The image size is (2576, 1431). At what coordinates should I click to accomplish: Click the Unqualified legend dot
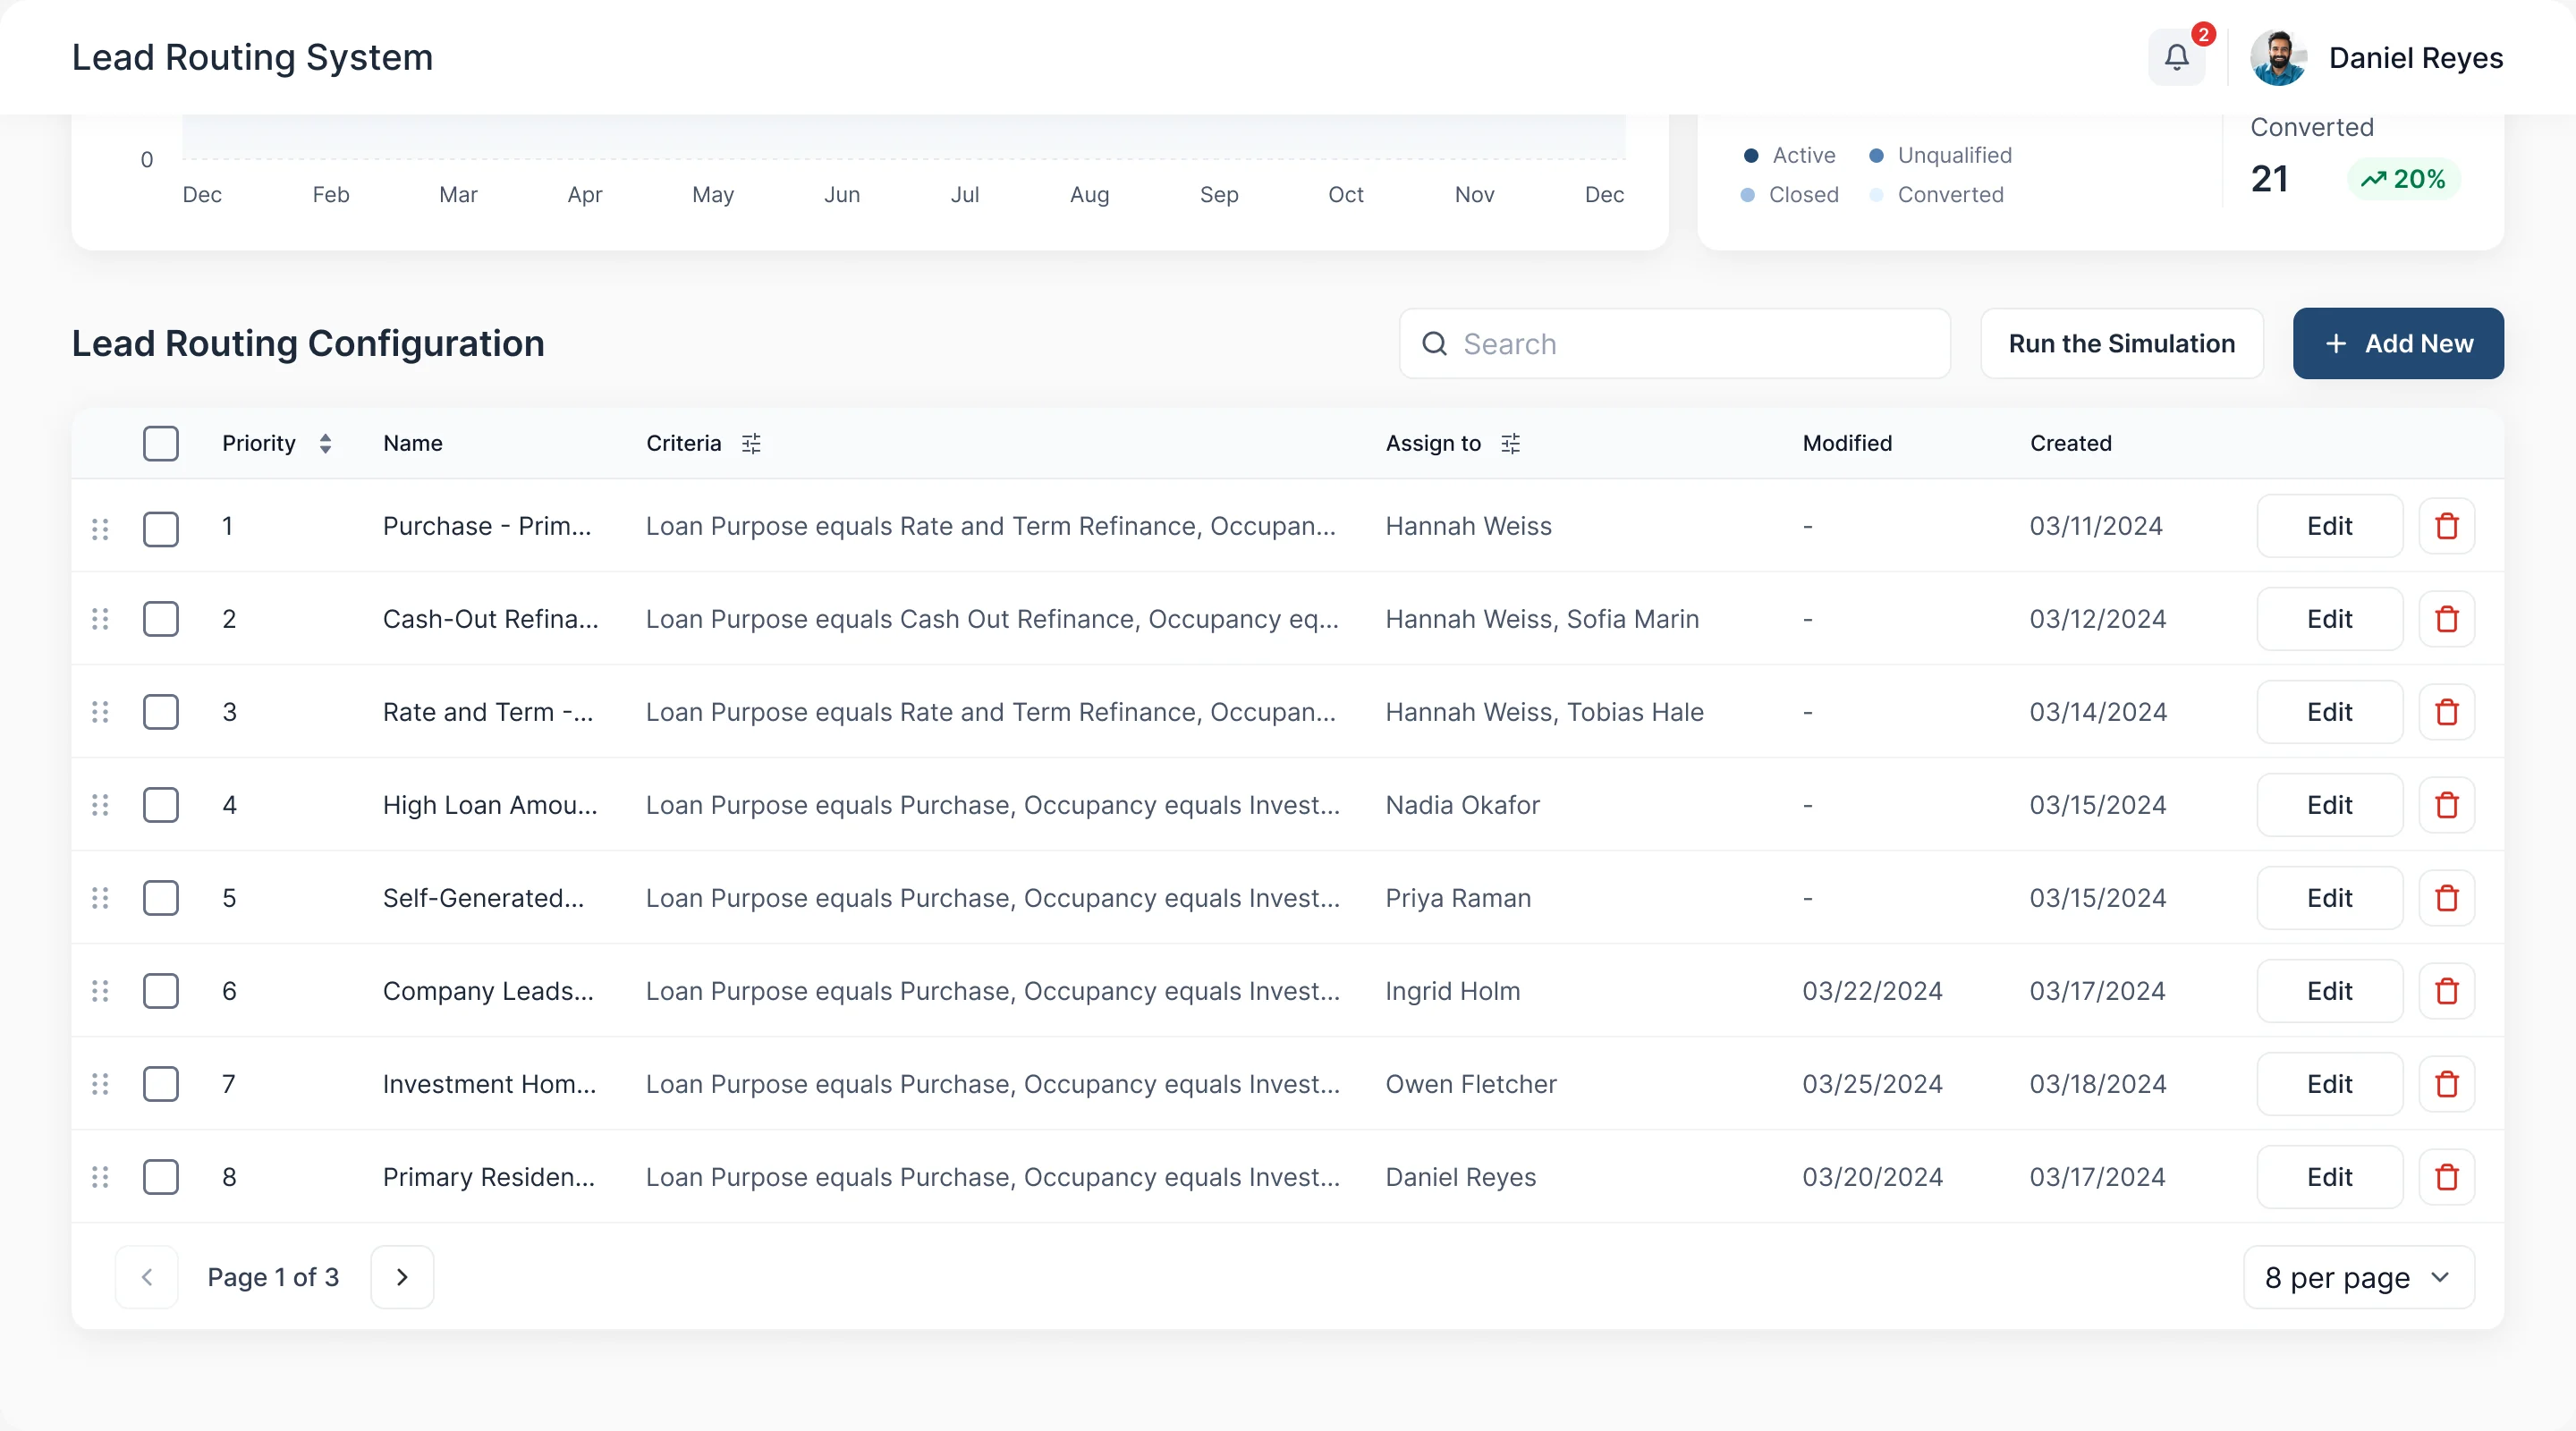[x=1877, y=156]
